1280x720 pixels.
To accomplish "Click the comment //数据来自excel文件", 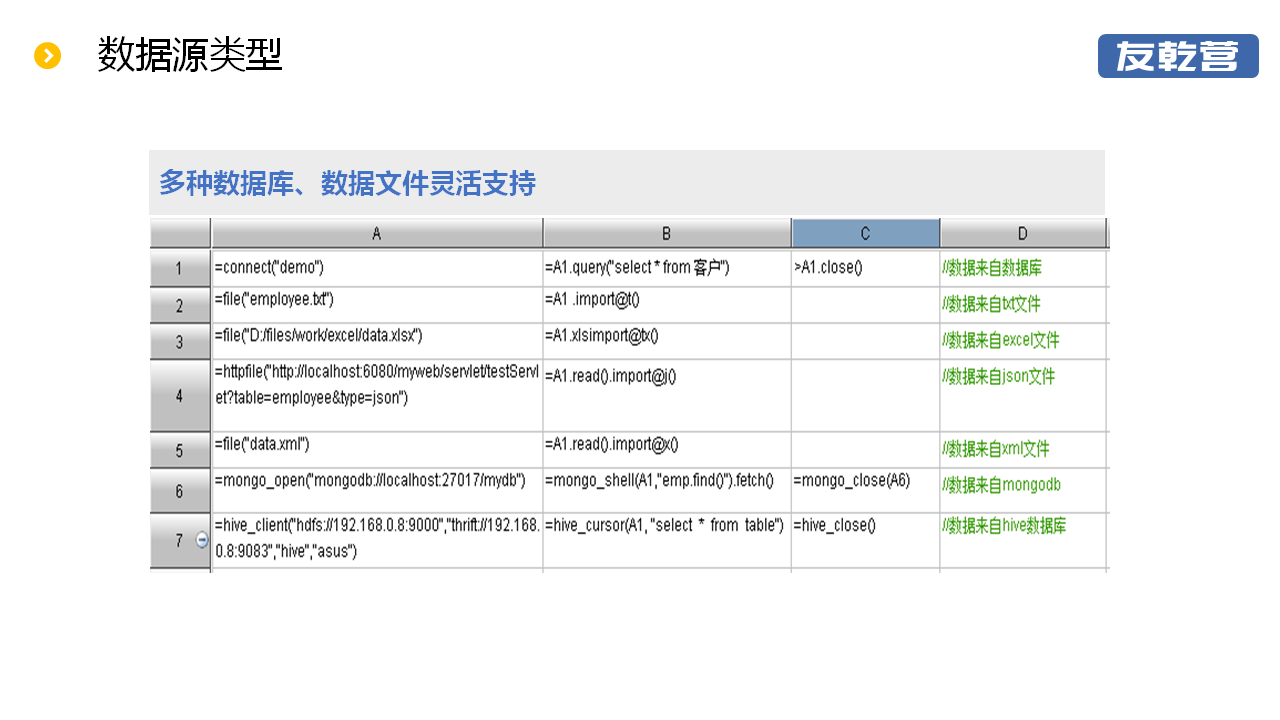I will [x=1023, y=341].
